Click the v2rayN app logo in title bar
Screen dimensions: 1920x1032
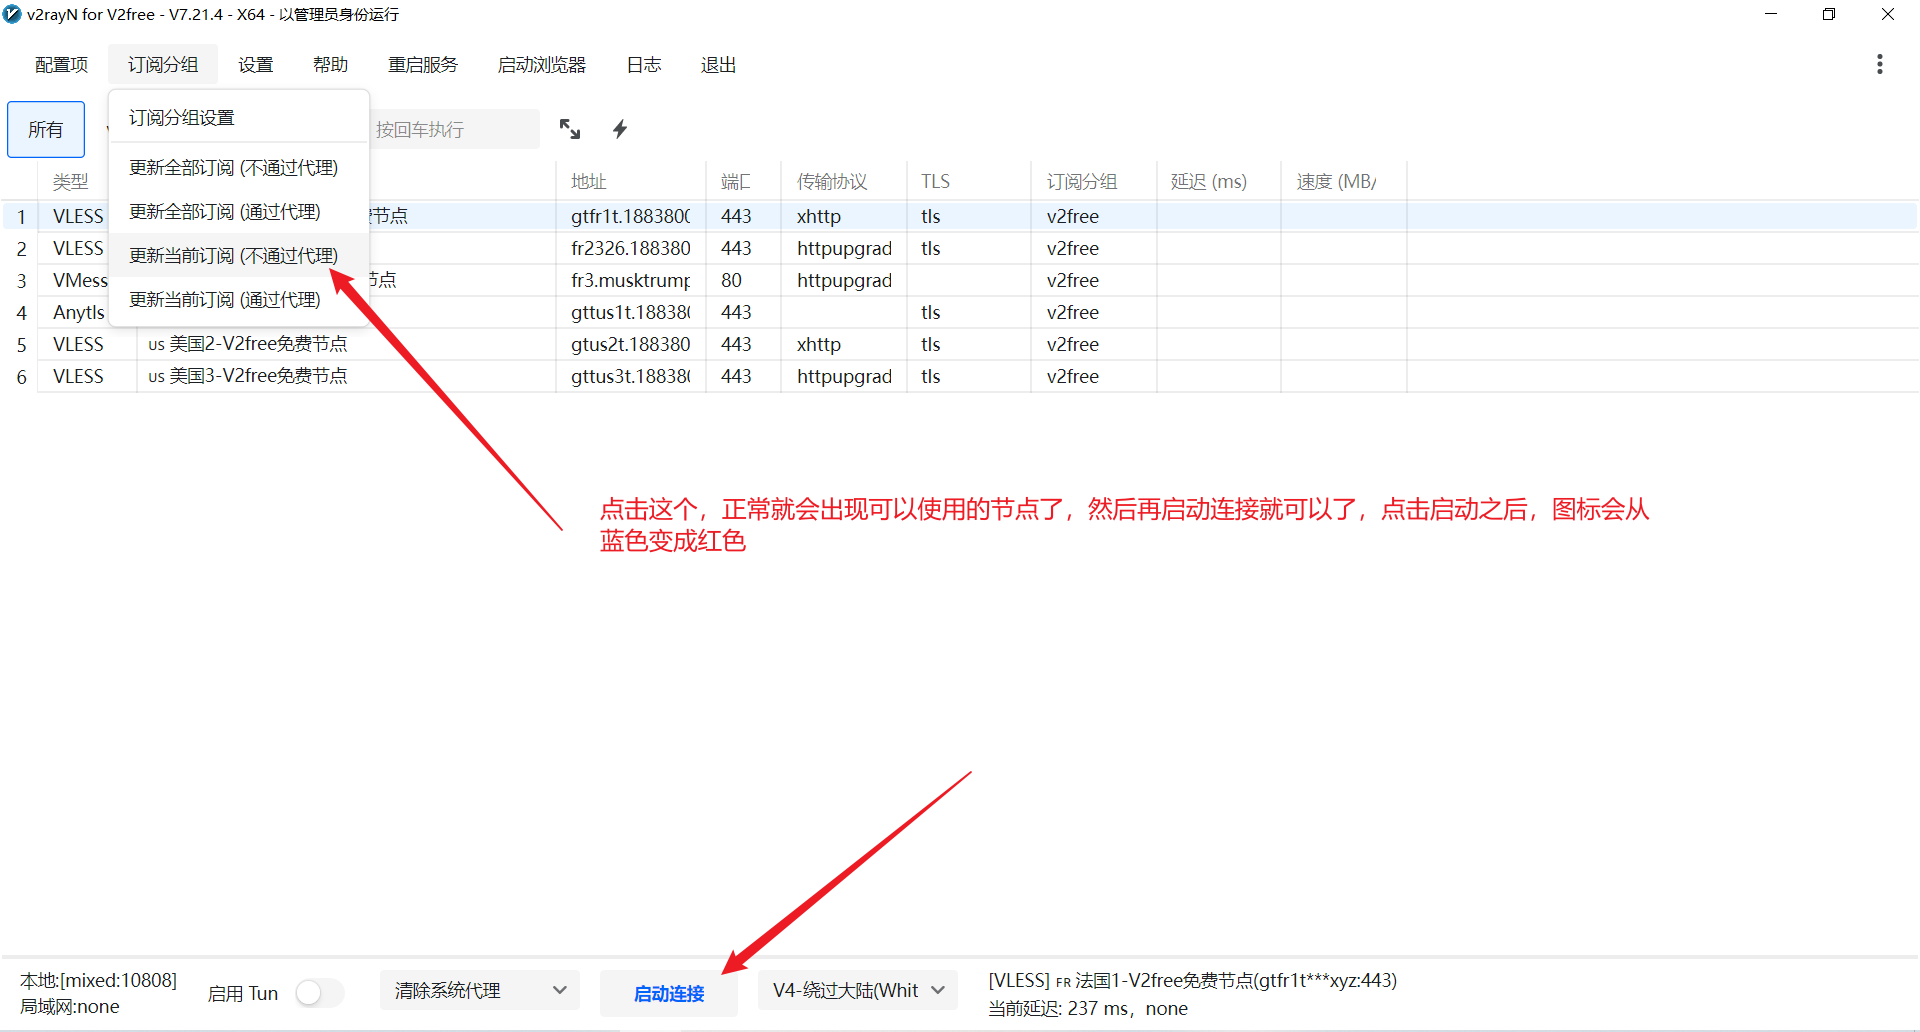pyautogui.click(x=12, y=14)
